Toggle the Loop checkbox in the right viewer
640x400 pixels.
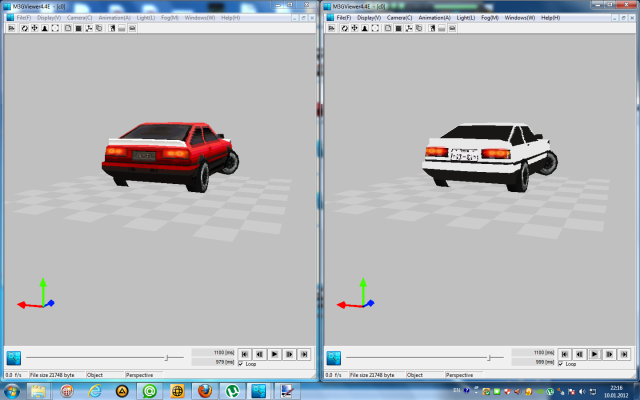(x=560, y=364)
